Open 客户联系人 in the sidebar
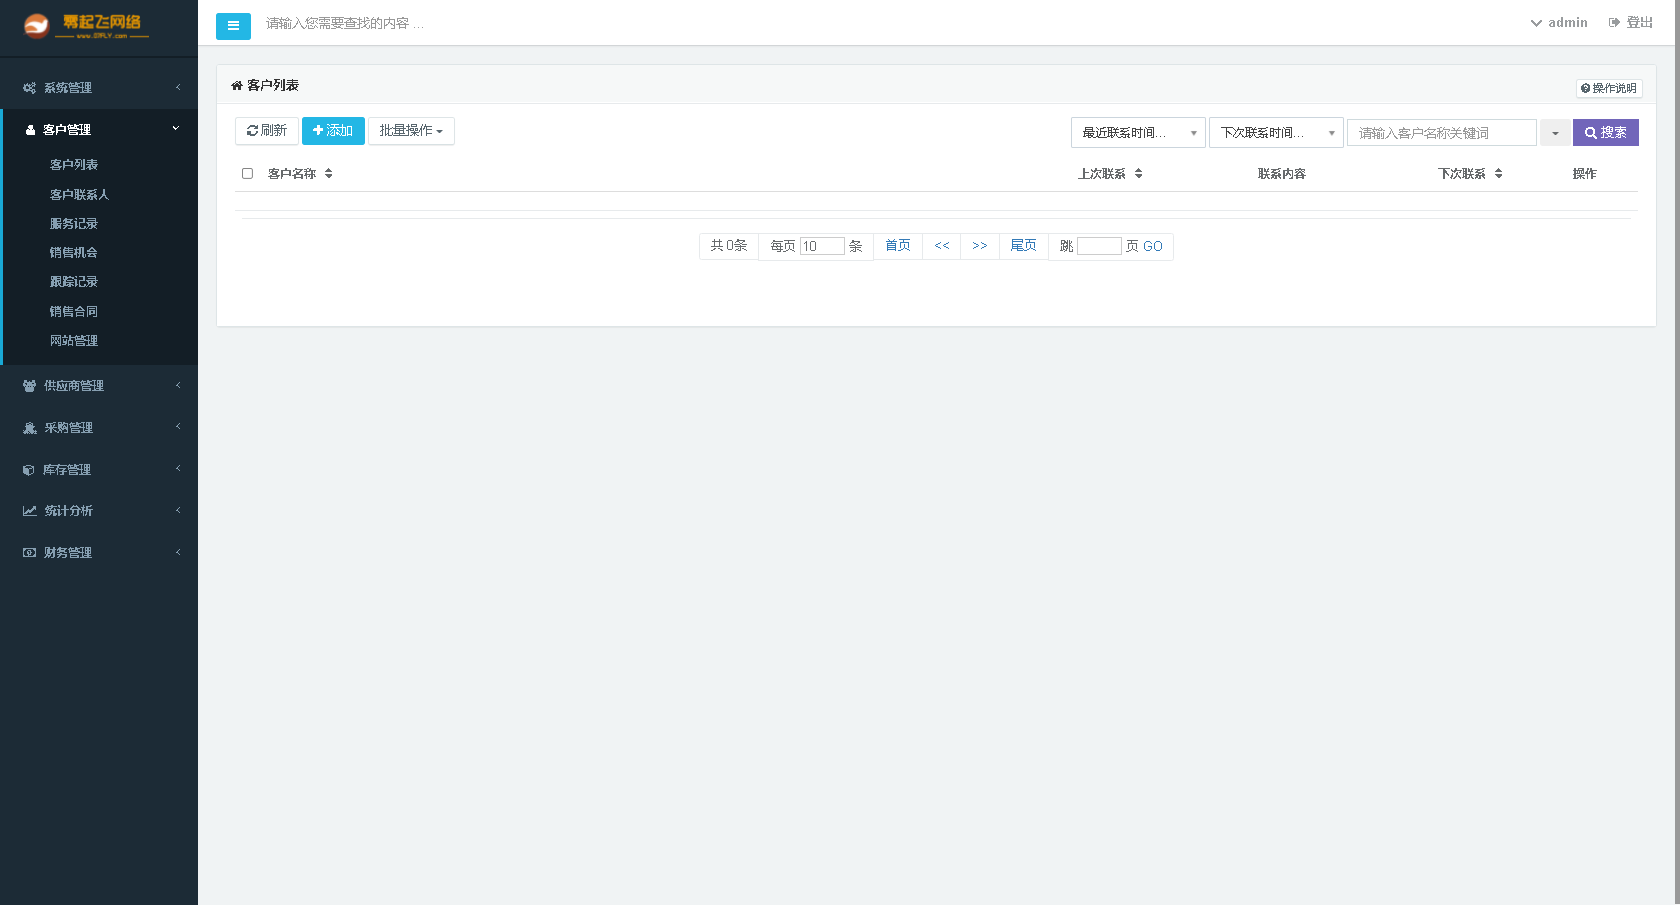This screenshot has height=905, width=1680. (x=79, y=195)
